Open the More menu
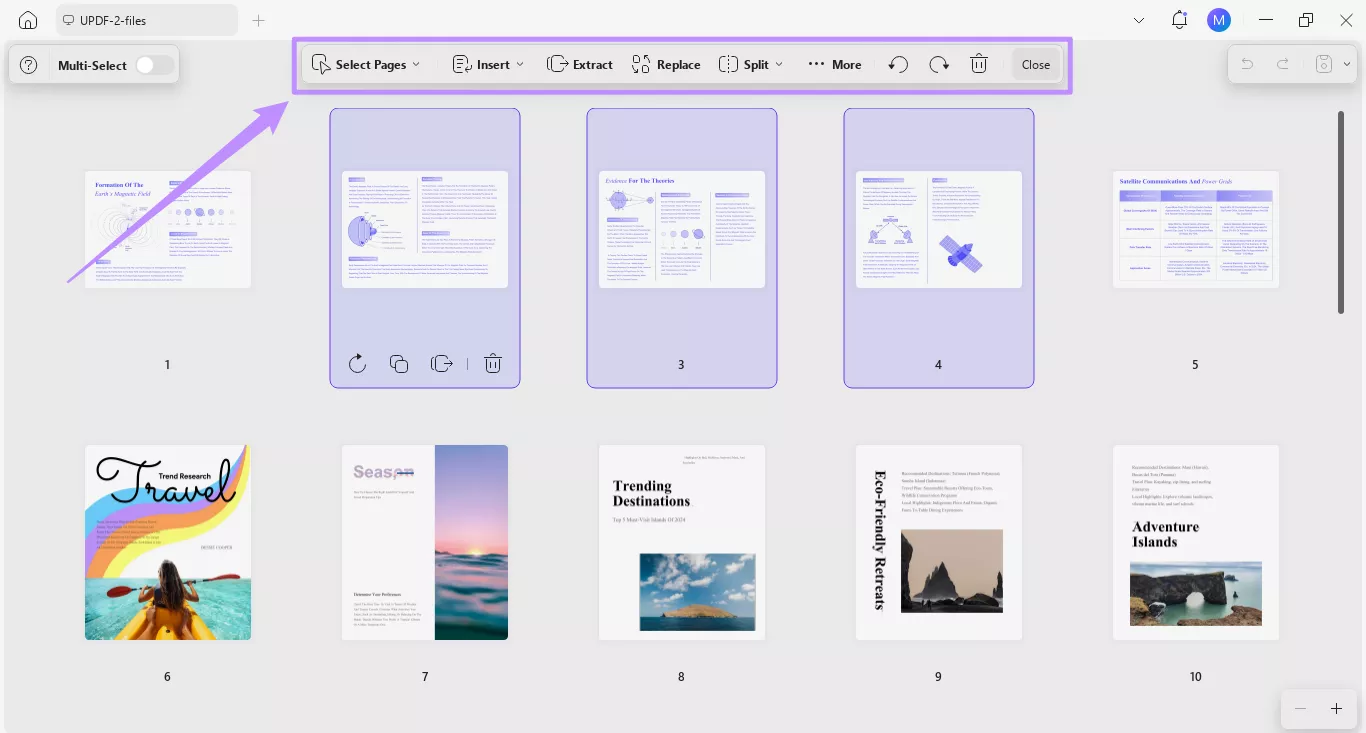Image resolution: width=1366 pixels, height=733 pixels. (x=834, y=63)
